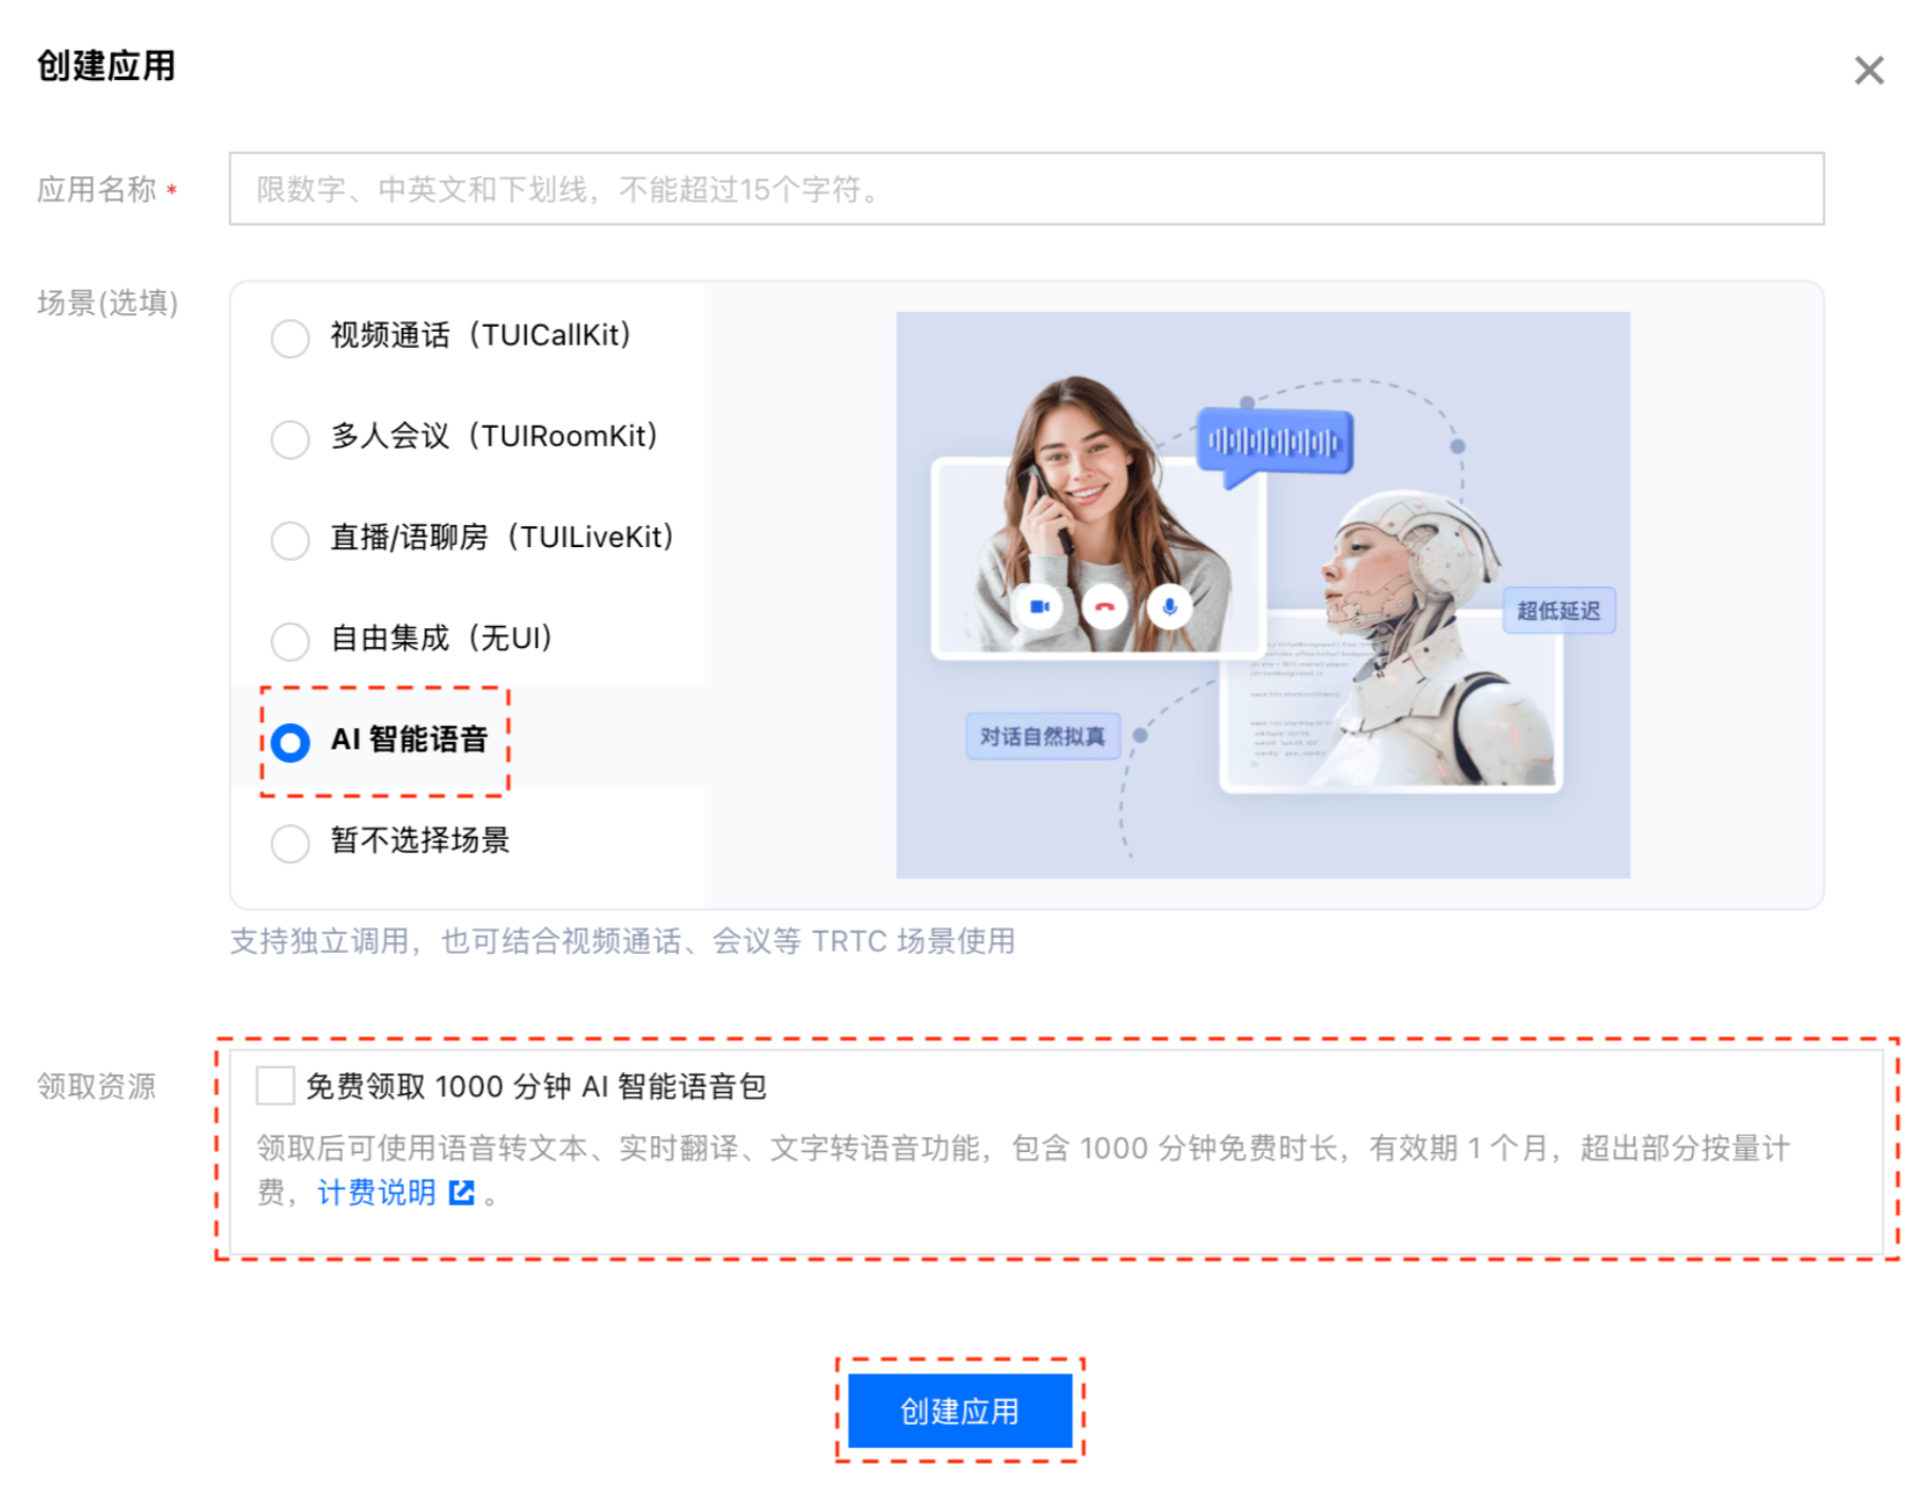This screenshot has height=1494, width=1921.
Task: Click the red hang-up icon in illustration
Action: [x=1104, y=606]
